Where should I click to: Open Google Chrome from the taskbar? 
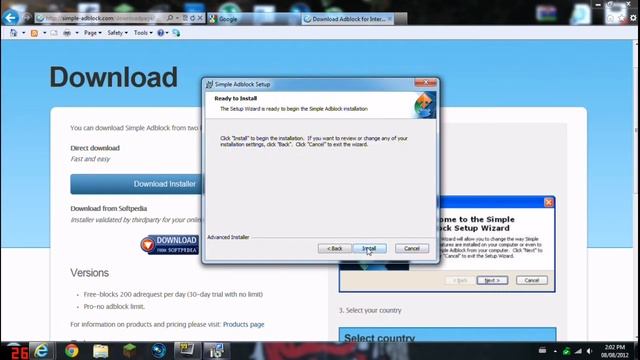(x=72, y=351)
